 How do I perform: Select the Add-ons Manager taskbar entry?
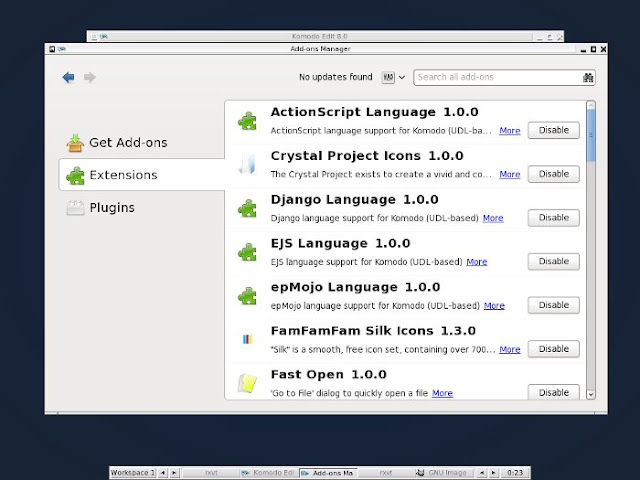pyautogui.click(x=328, y=473)
